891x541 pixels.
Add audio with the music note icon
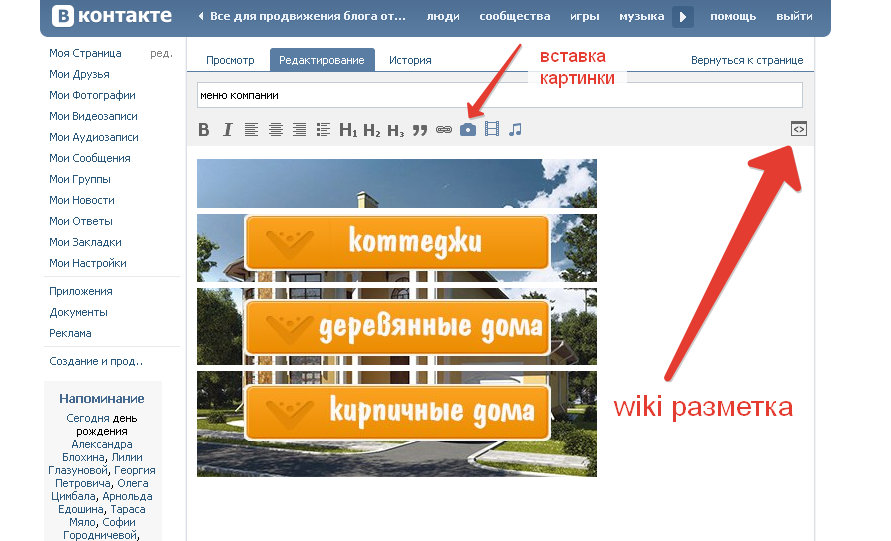coord(515,129)
